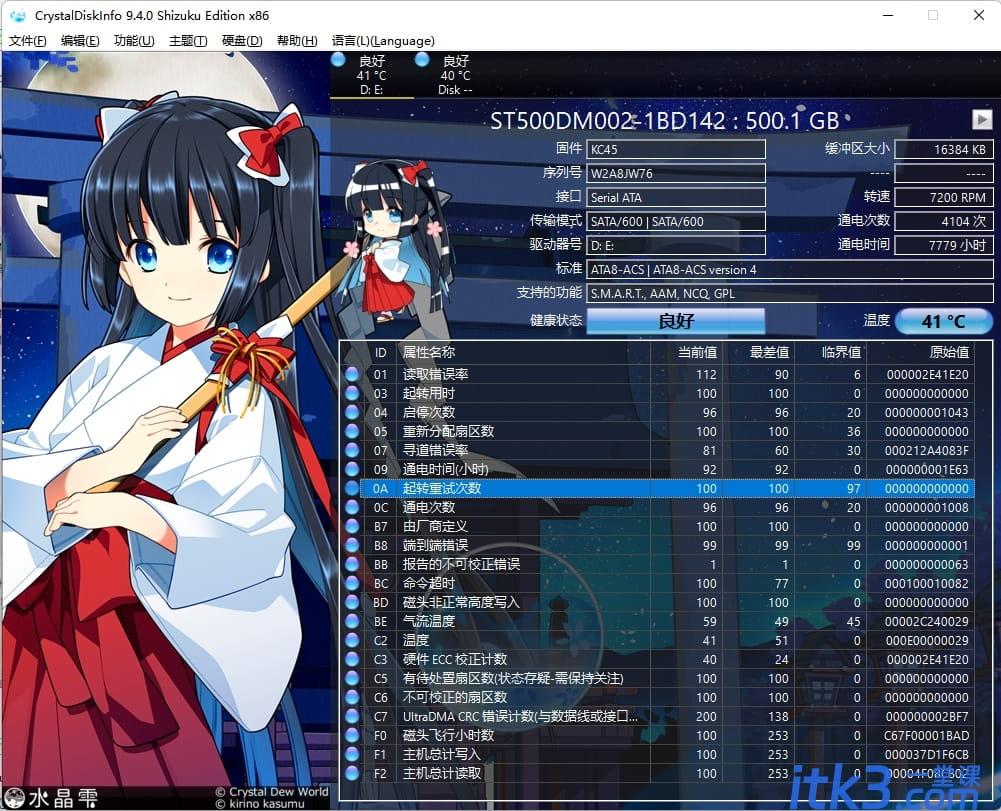Image resolution: width=1001 pixels, height=811 pixels.
Task: Click the Serial ATA interface field
Action: click(675, 198)
